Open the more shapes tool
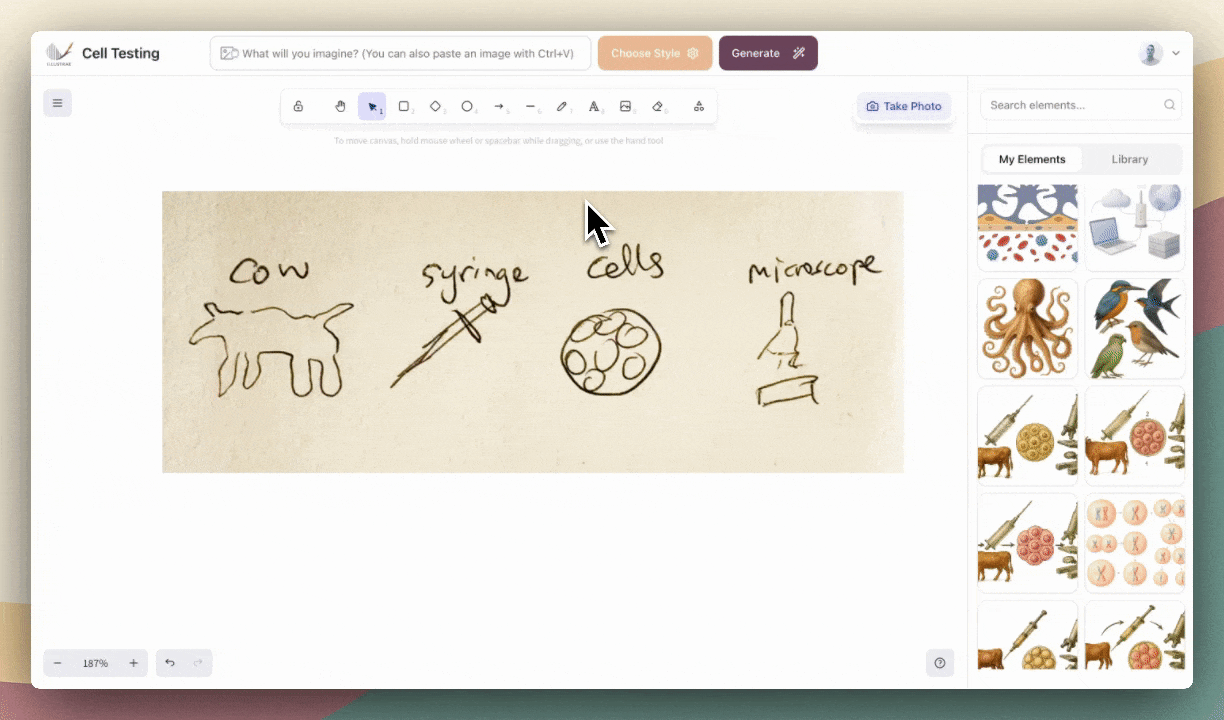 [699, 106]
